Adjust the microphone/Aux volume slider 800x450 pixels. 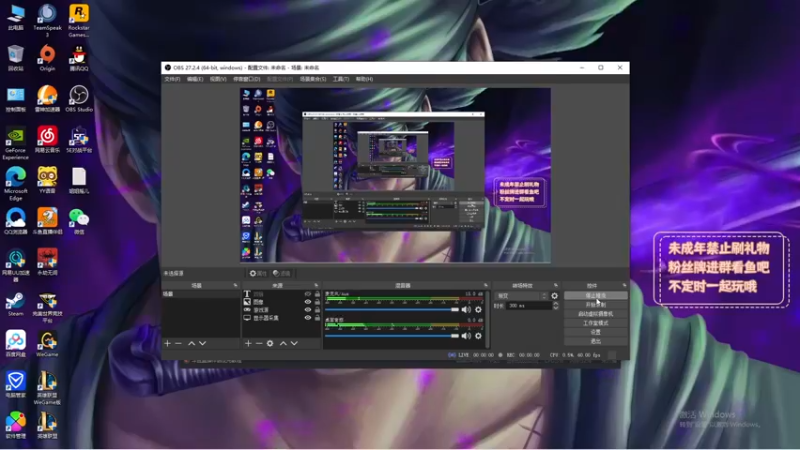[x=392, y=310]
